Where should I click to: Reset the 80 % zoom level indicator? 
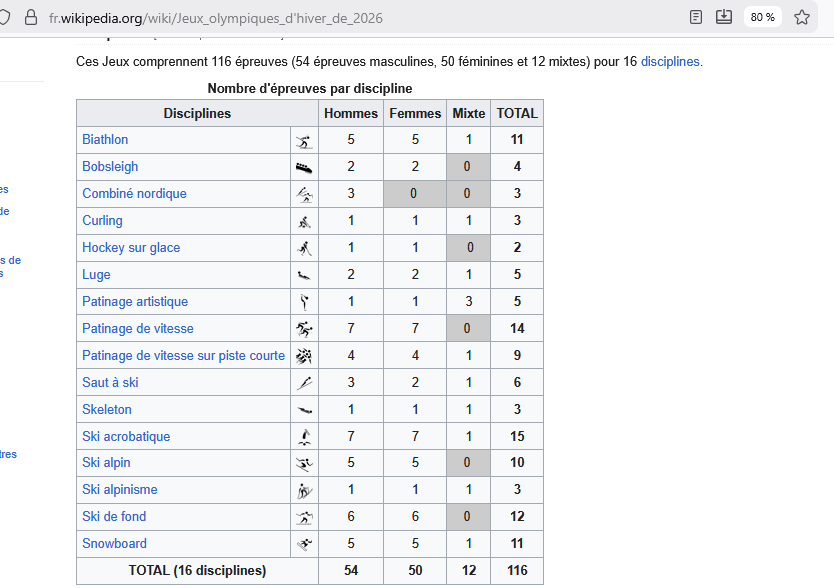(762, 17)
